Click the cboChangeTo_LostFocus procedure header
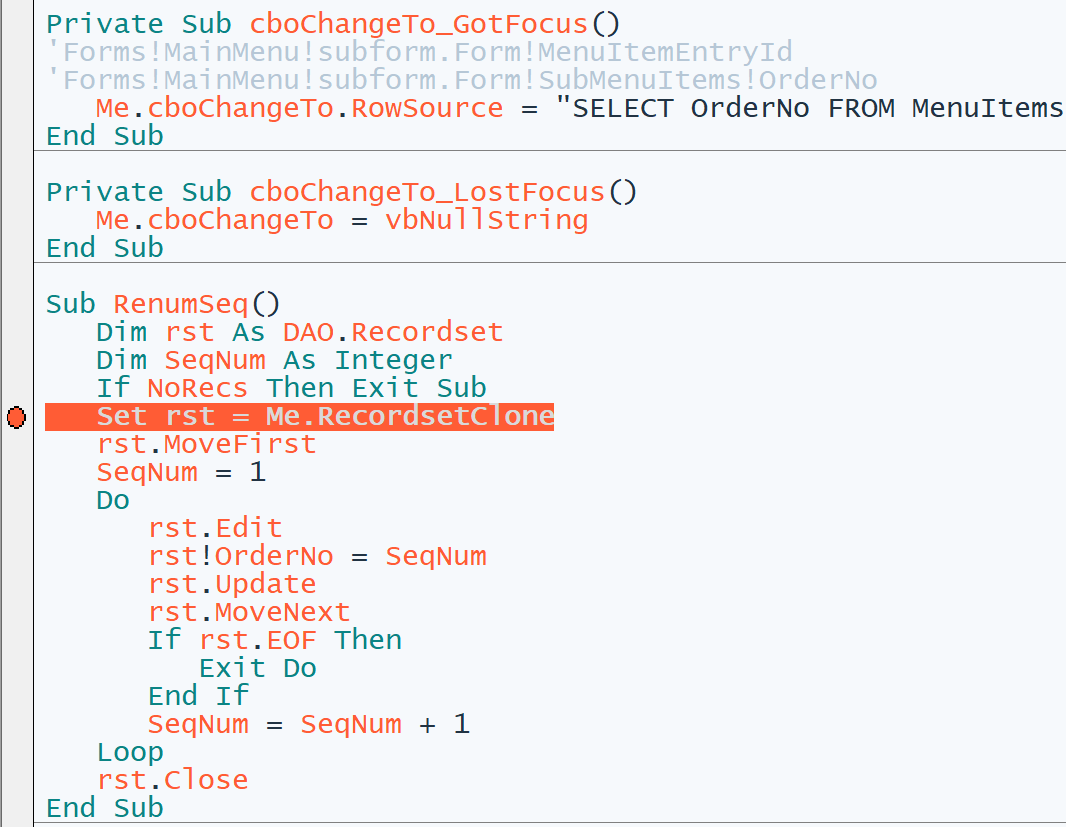 click(341, 192)
